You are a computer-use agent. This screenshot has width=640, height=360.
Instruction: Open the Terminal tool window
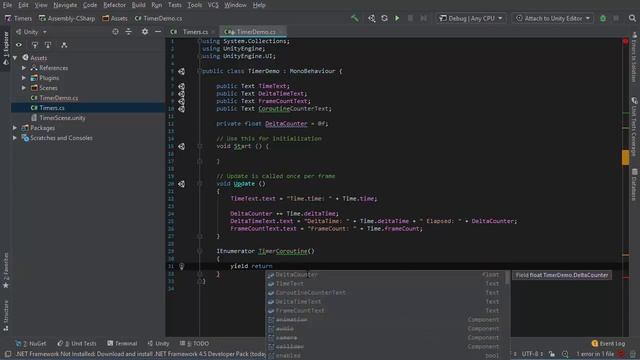tap(122, 343)
